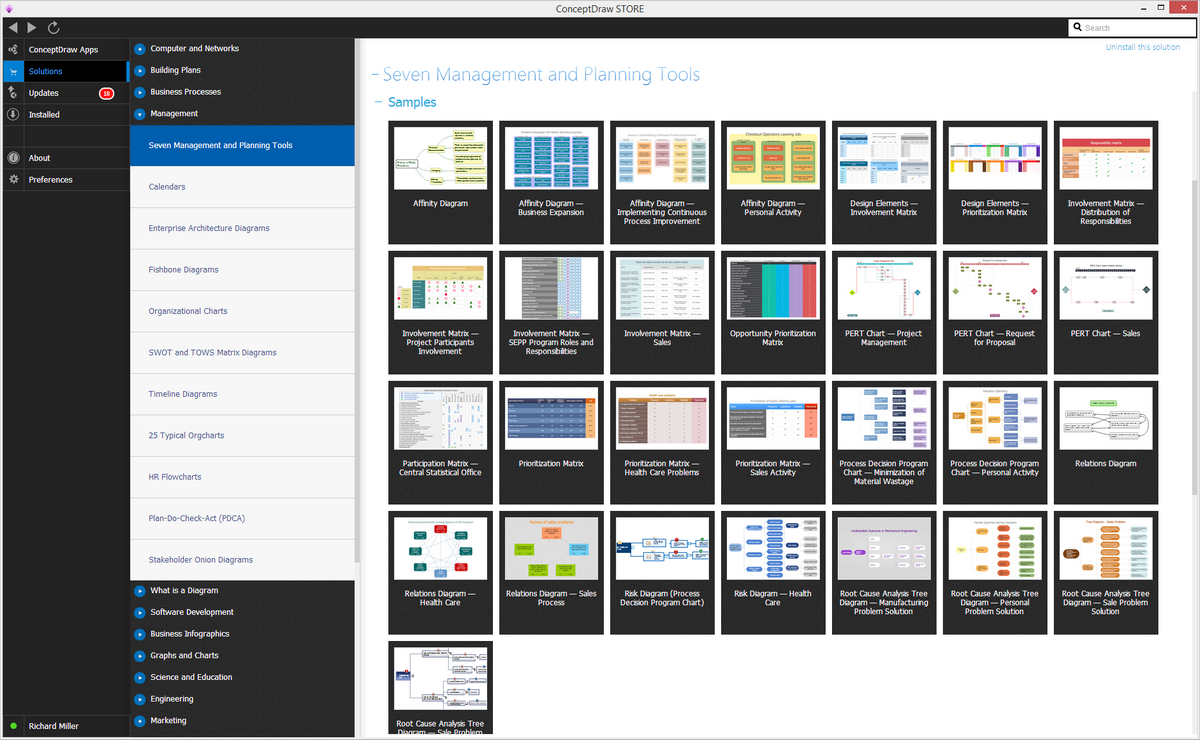1200x740 pixels.
Task: Open the Updates section
Action: click(44, 93)
